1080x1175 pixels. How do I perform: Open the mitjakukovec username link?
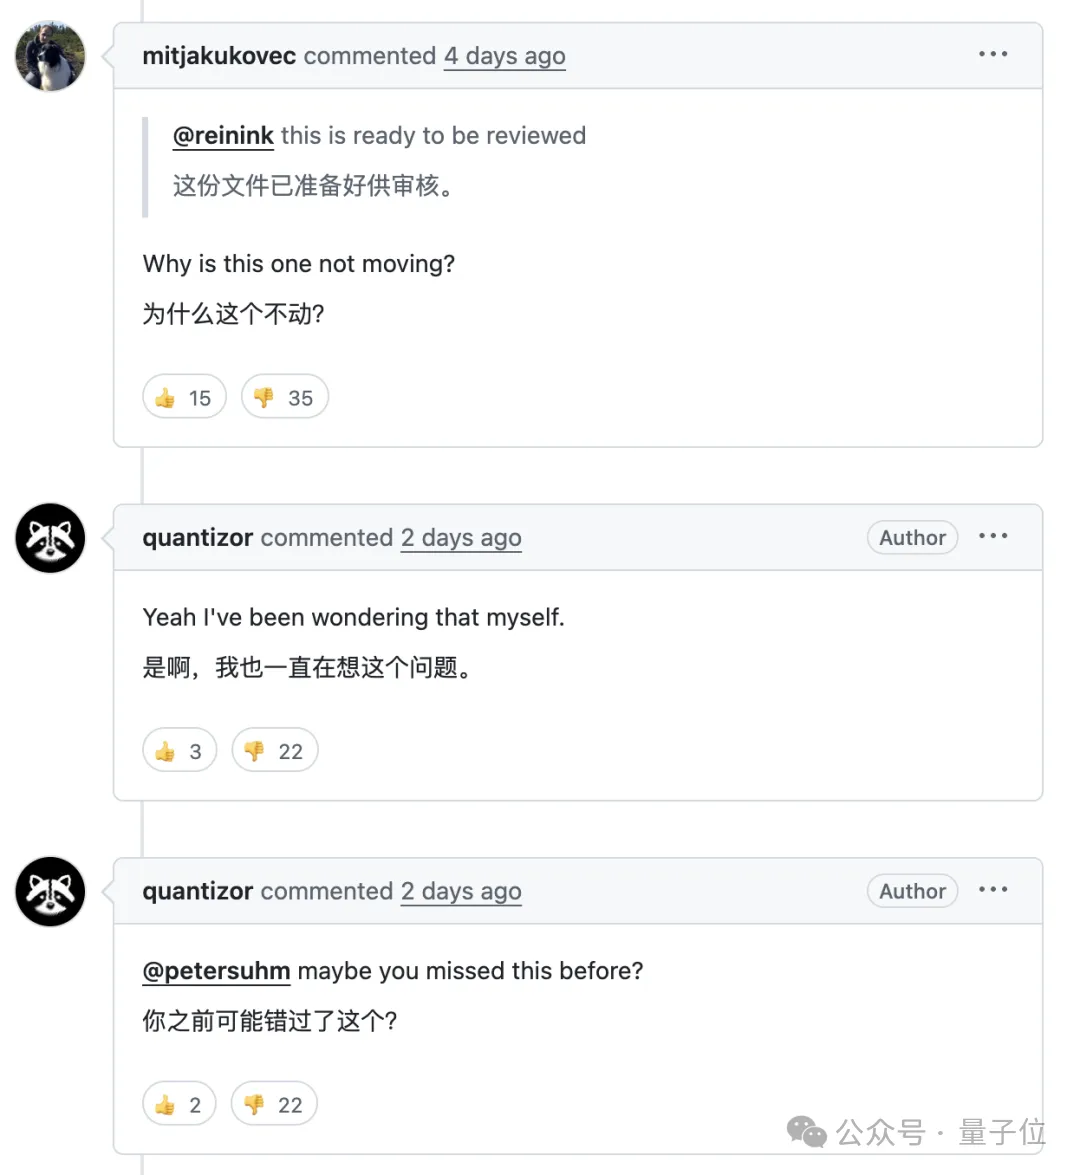click(219, 56)
